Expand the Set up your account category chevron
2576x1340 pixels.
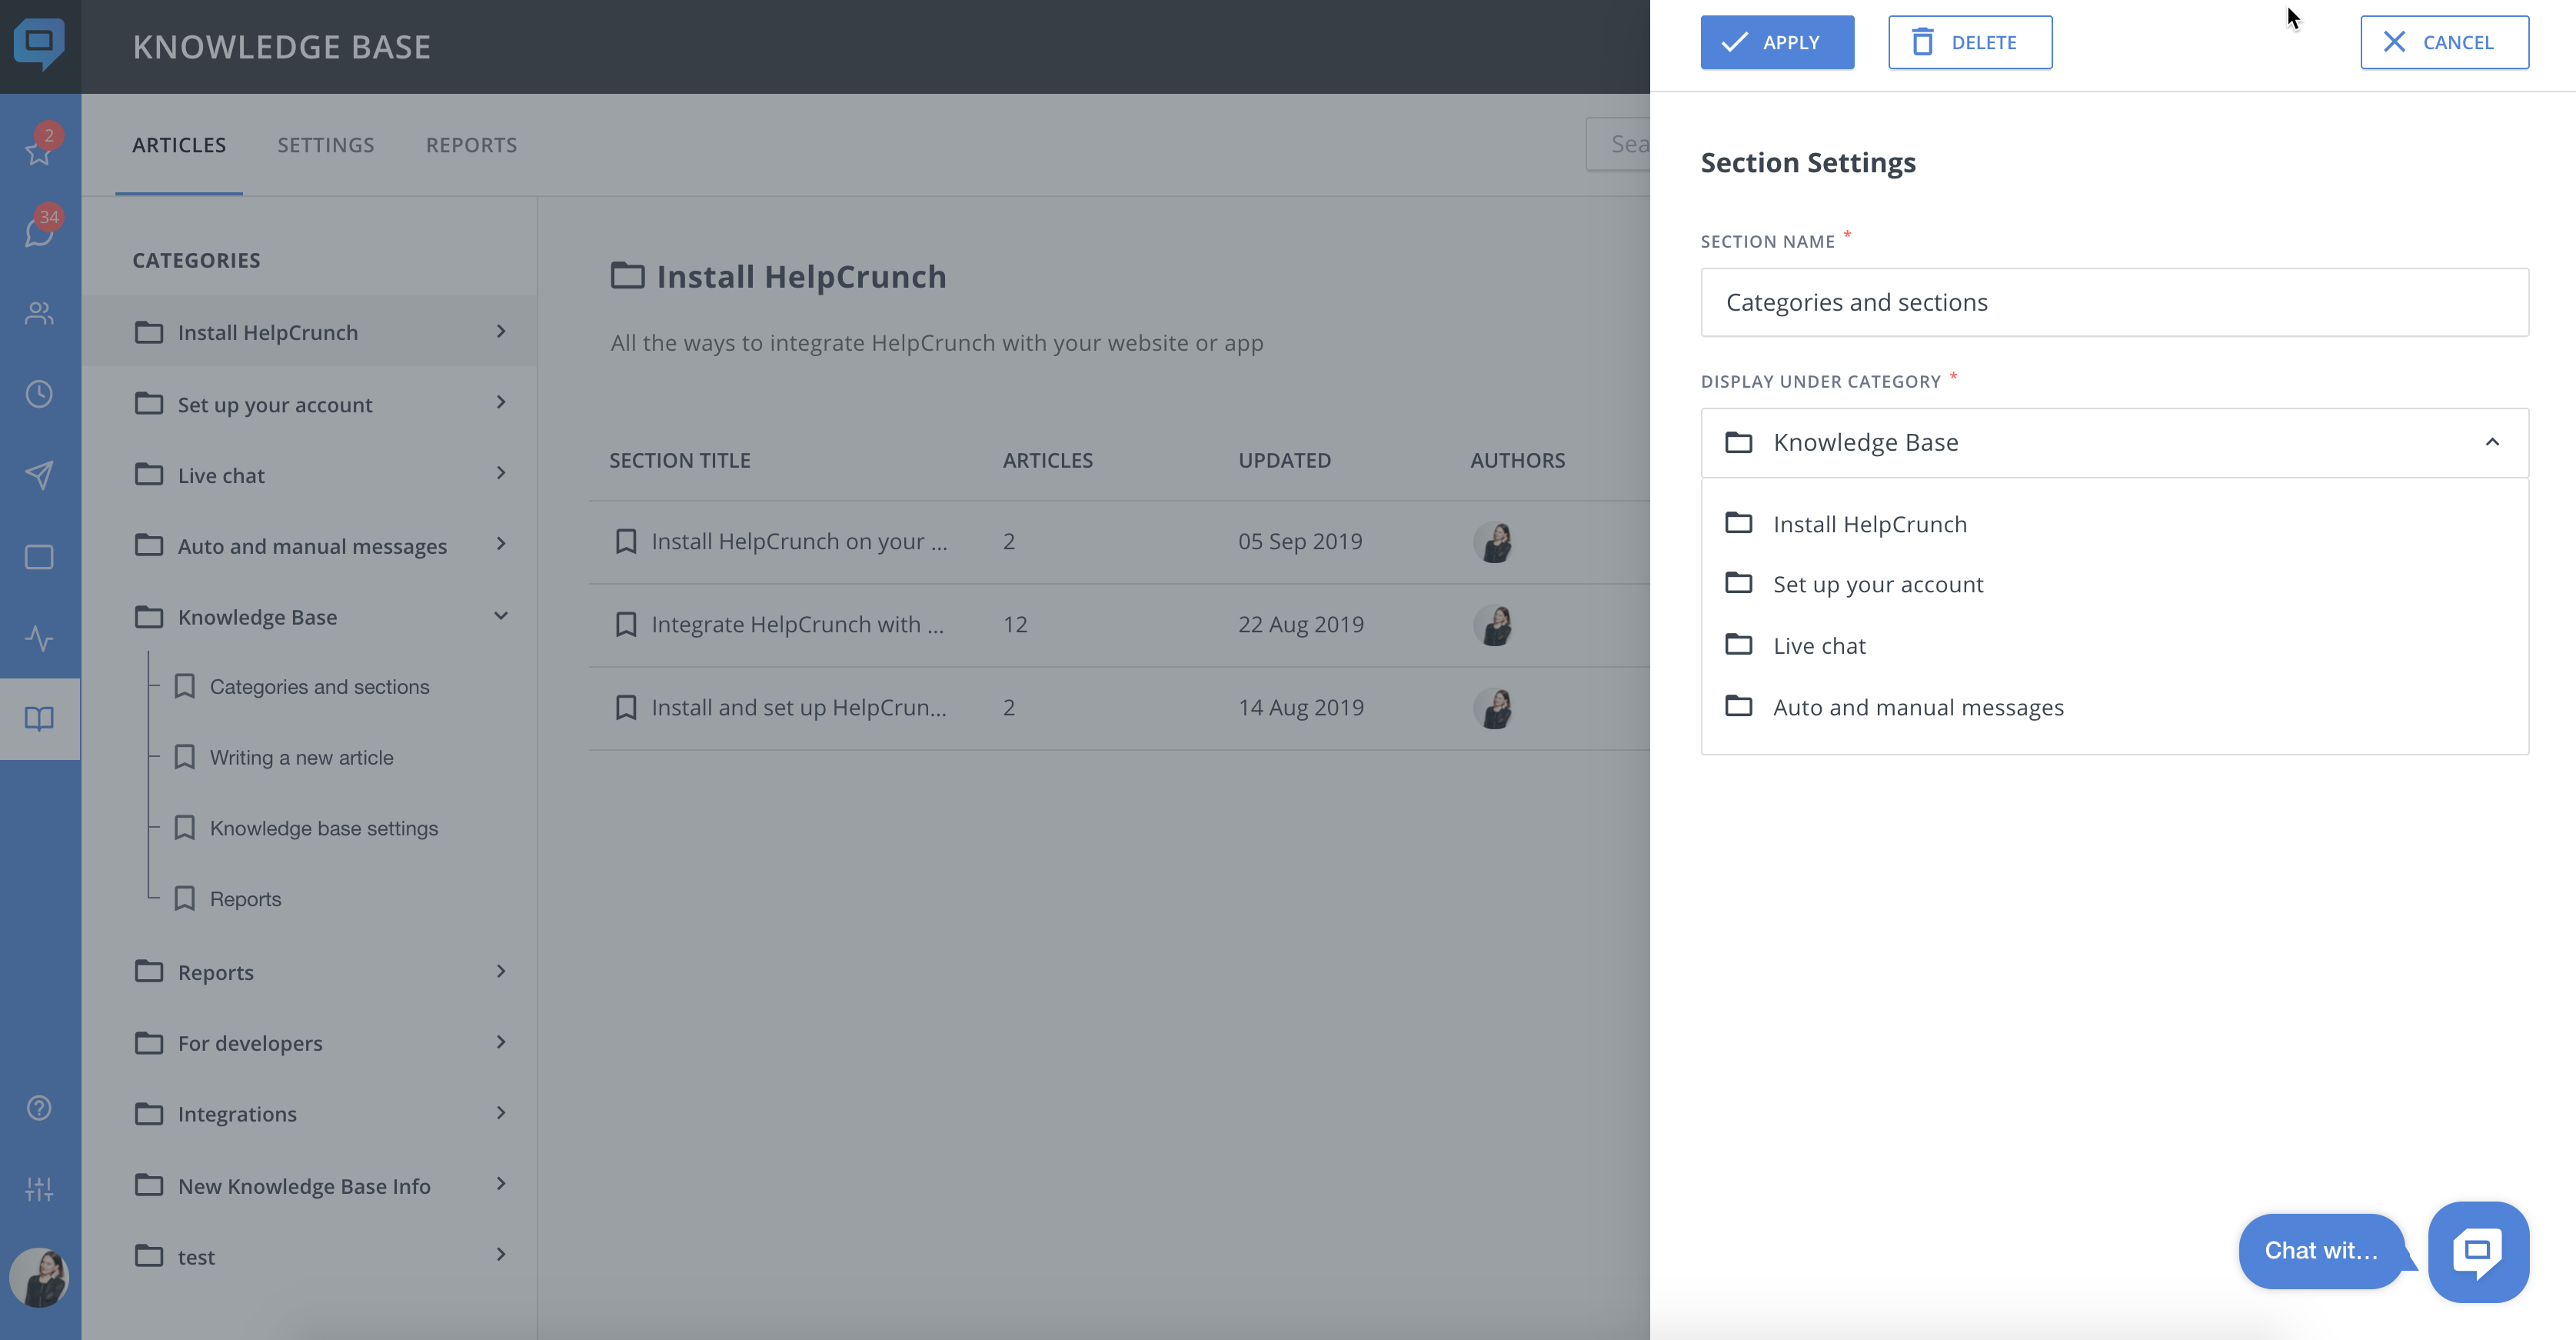click(501, 402)
